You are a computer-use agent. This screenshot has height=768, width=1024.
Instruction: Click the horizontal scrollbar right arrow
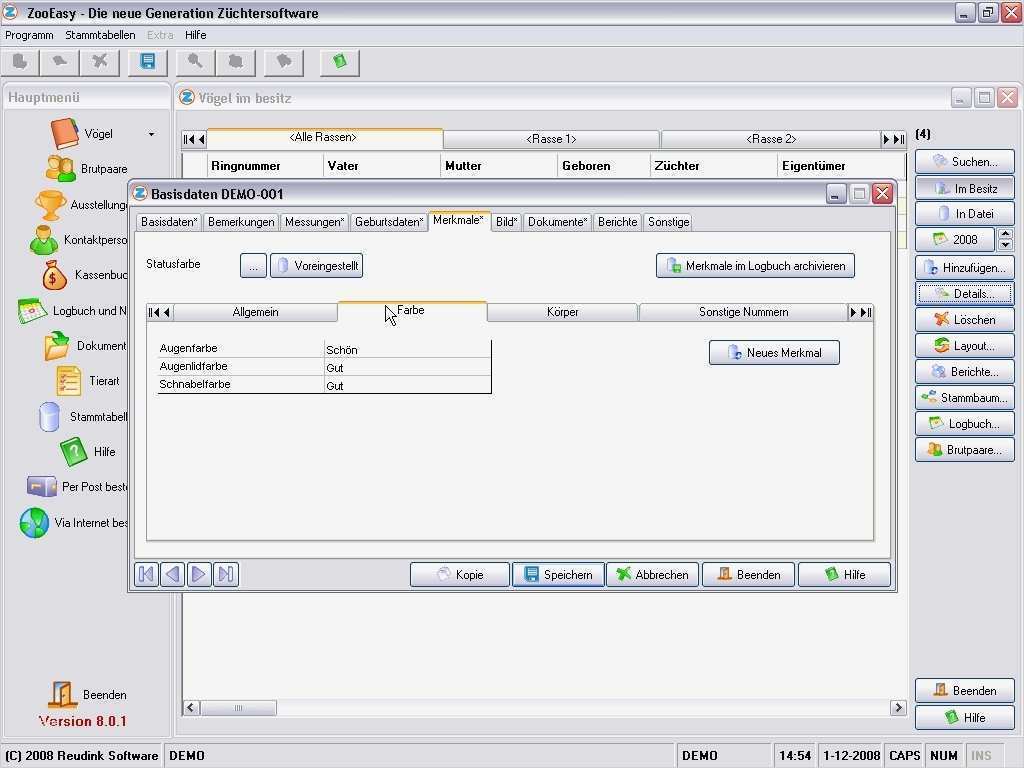(898, 707)
